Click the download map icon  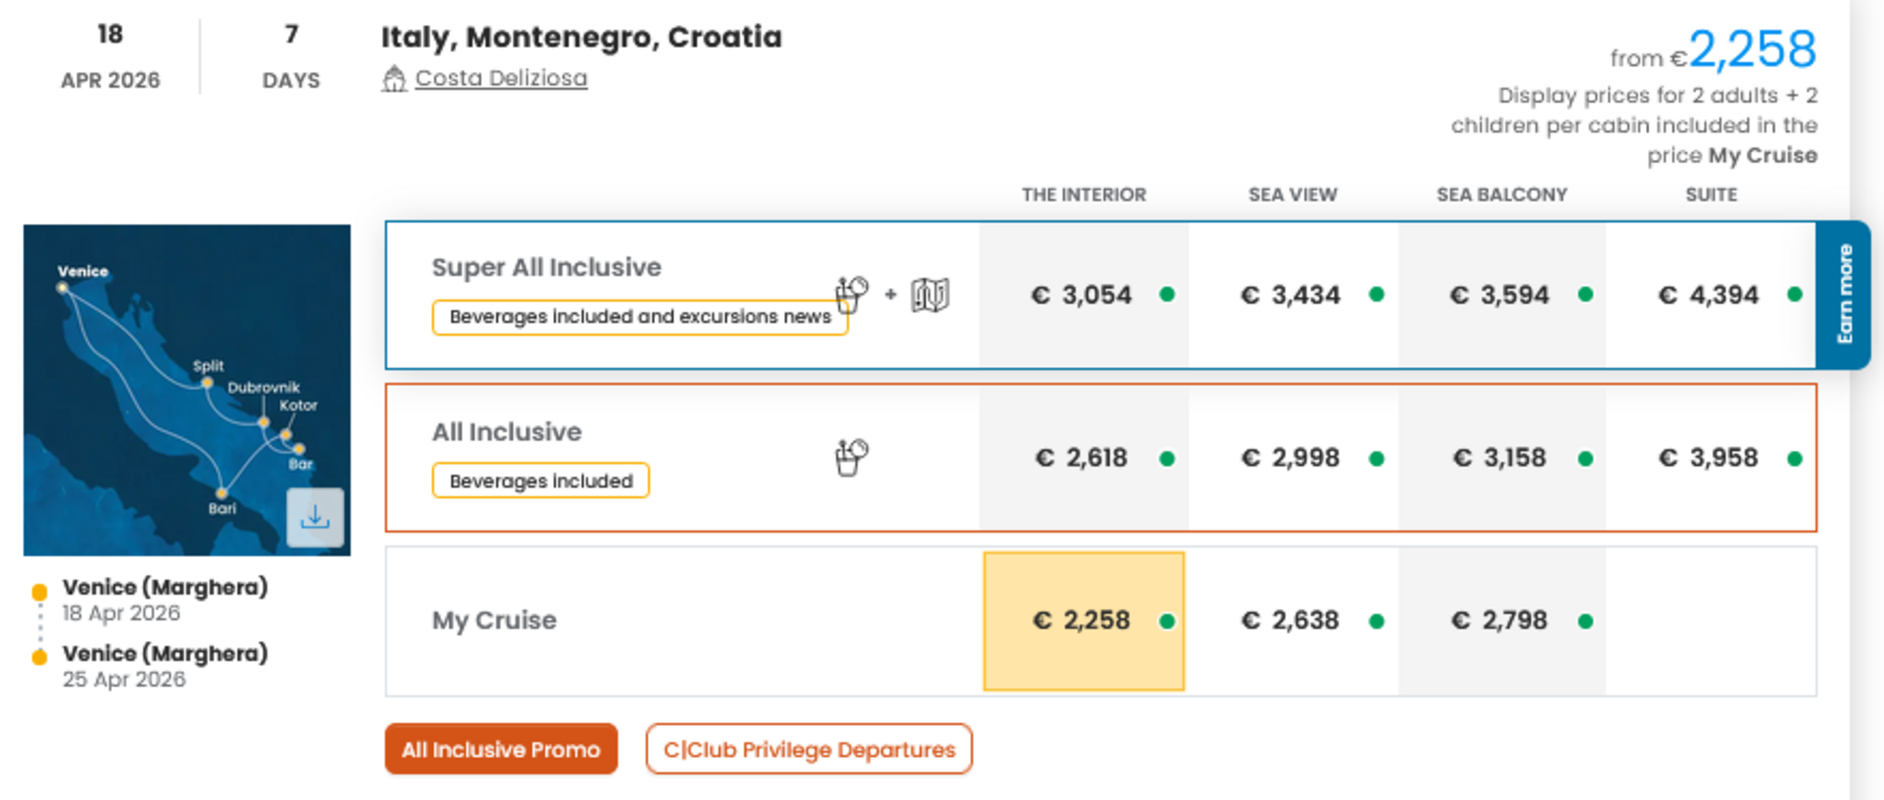pyautogui.click(x=315, y=517)
